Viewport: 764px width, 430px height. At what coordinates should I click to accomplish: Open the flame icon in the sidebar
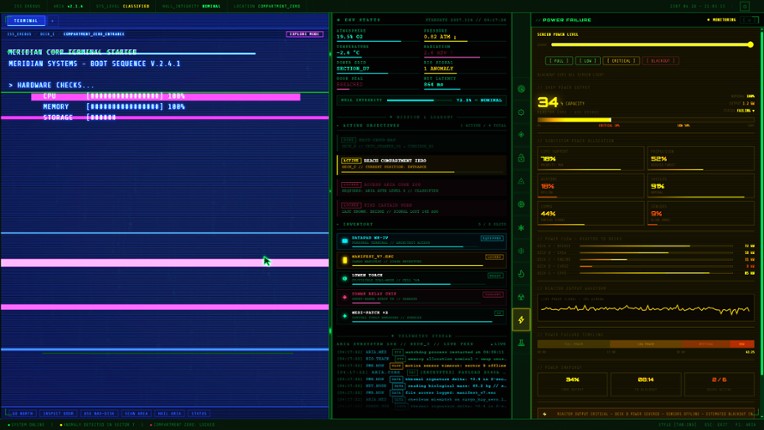(521, 274)
